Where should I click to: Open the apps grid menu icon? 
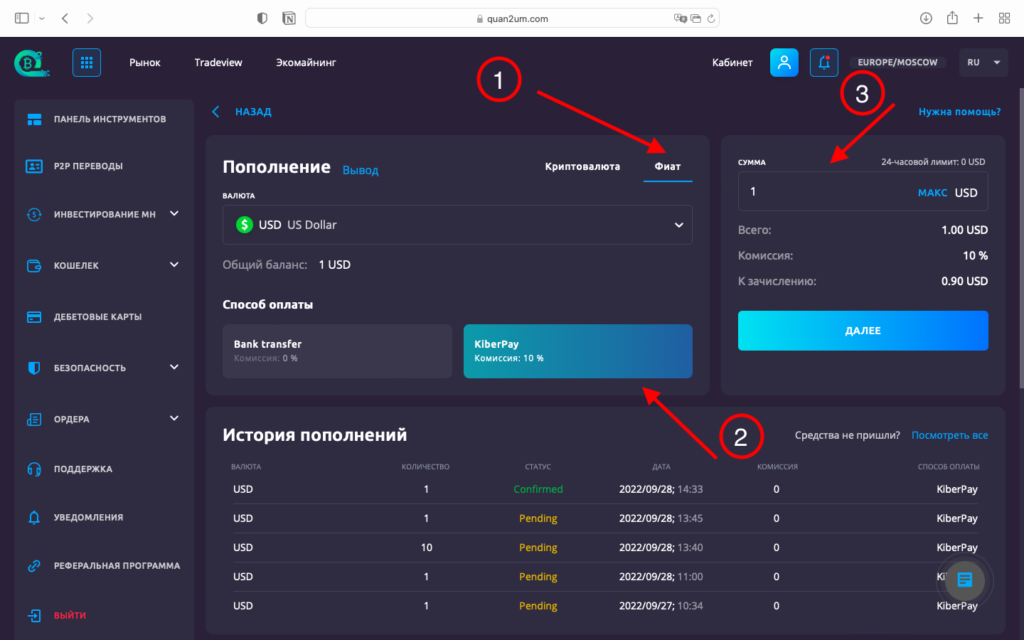click(x=86, y=63)
